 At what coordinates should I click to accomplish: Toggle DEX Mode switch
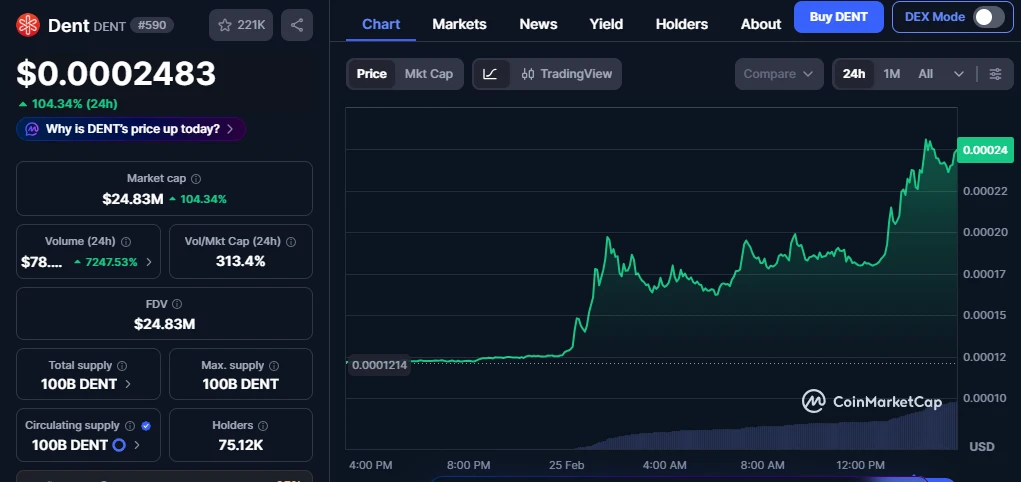(988, 17)
